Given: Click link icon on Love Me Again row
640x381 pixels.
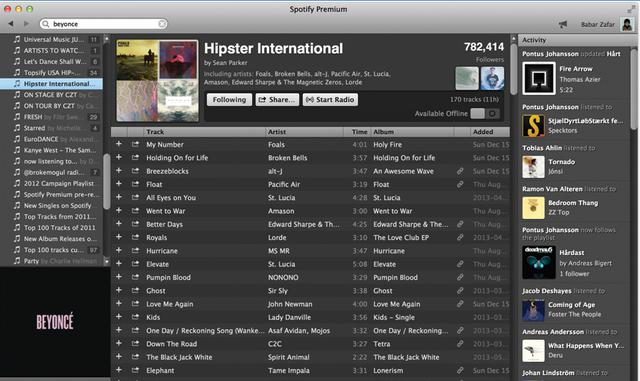Looking at the screenshot, I should point(460,304).
